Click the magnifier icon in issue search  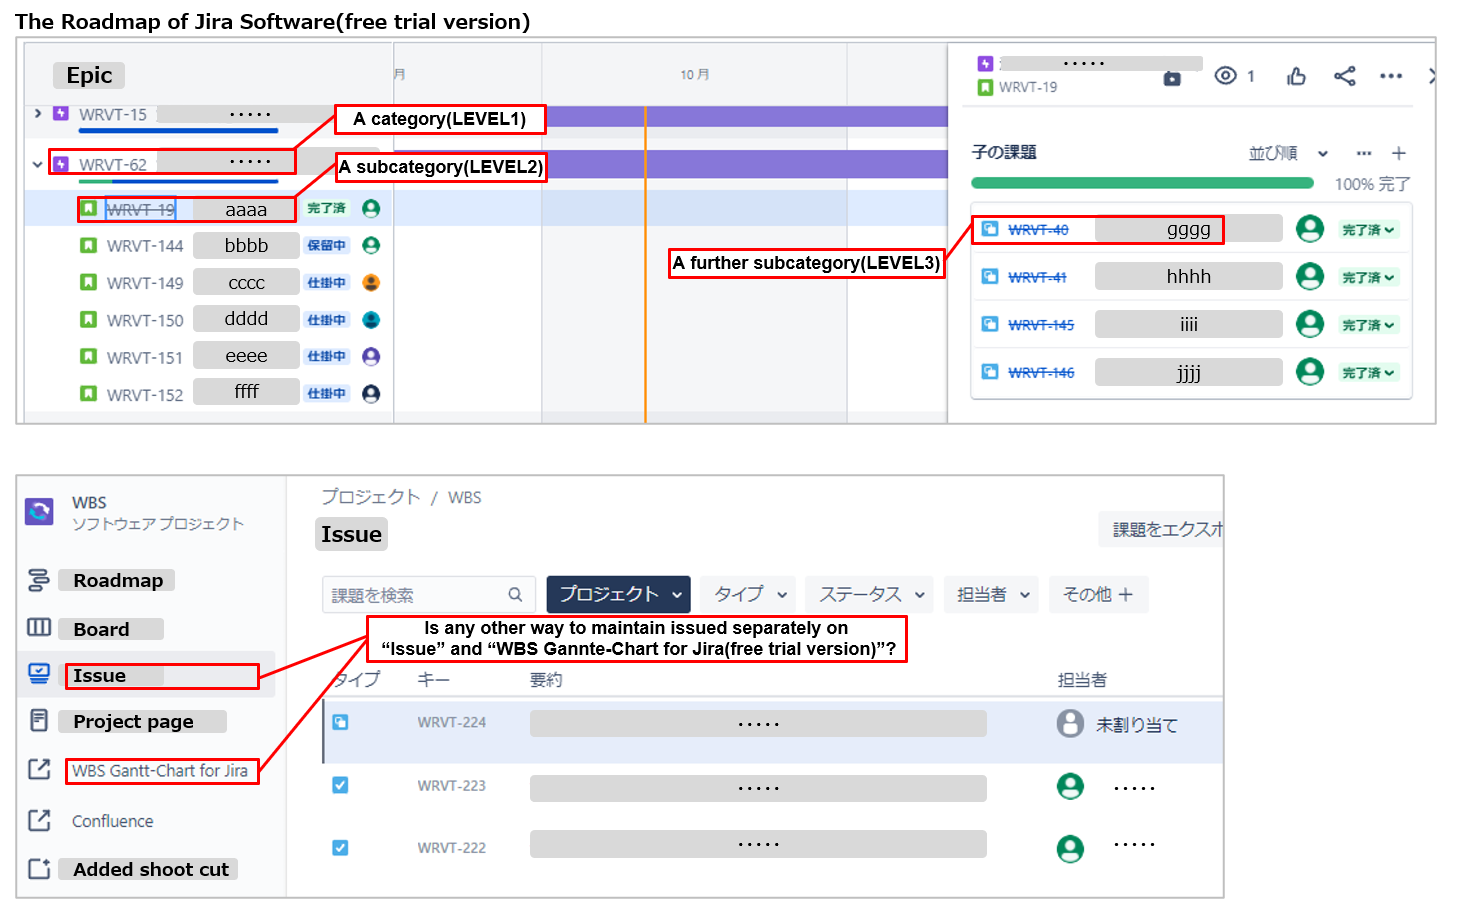(515, 595)
